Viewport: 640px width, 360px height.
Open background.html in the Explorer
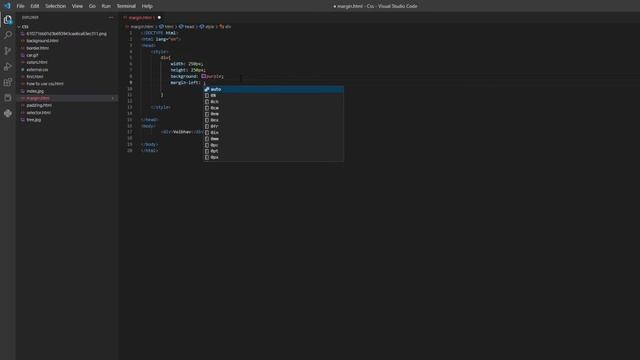(x=42, y=41)
